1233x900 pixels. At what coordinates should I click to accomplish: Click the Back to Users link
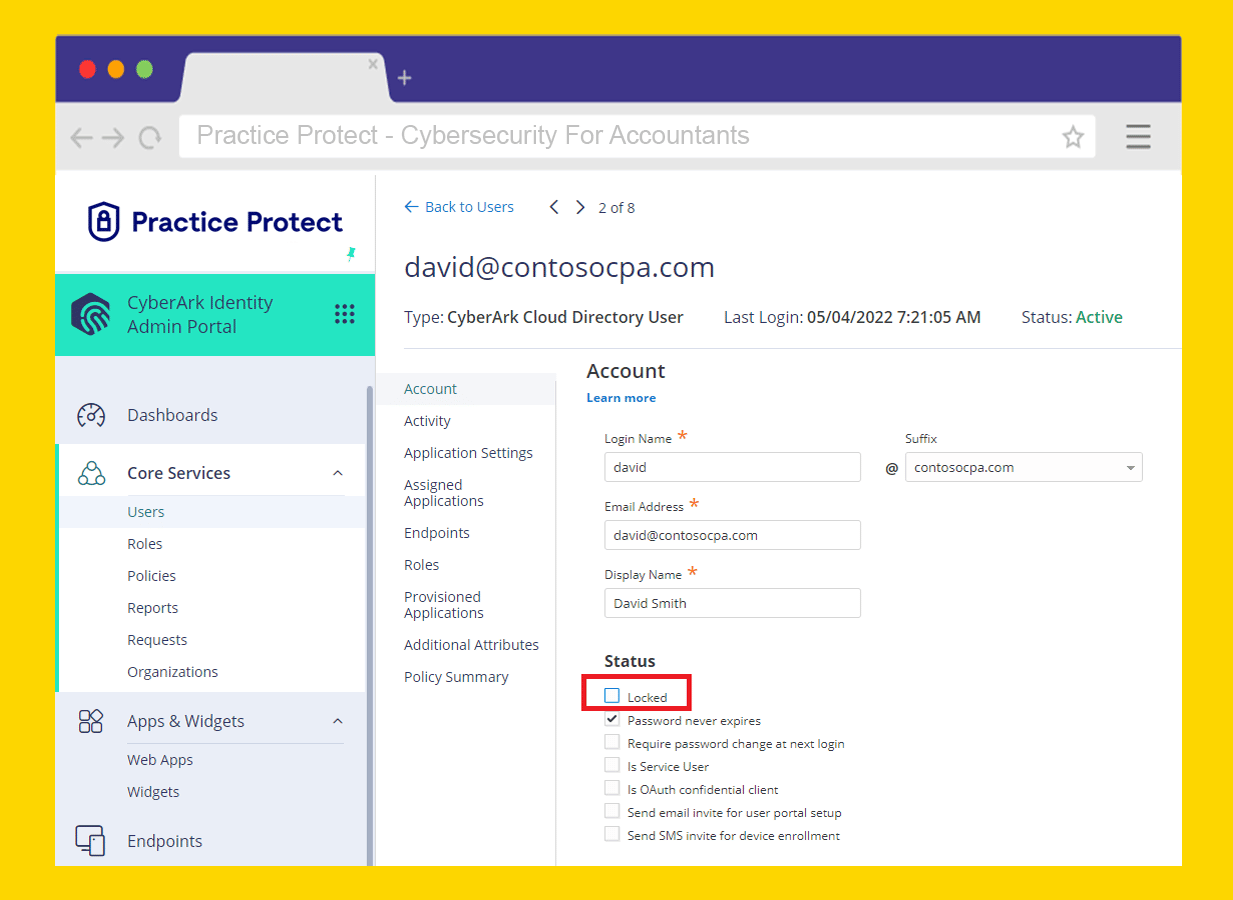click(459, 207)
